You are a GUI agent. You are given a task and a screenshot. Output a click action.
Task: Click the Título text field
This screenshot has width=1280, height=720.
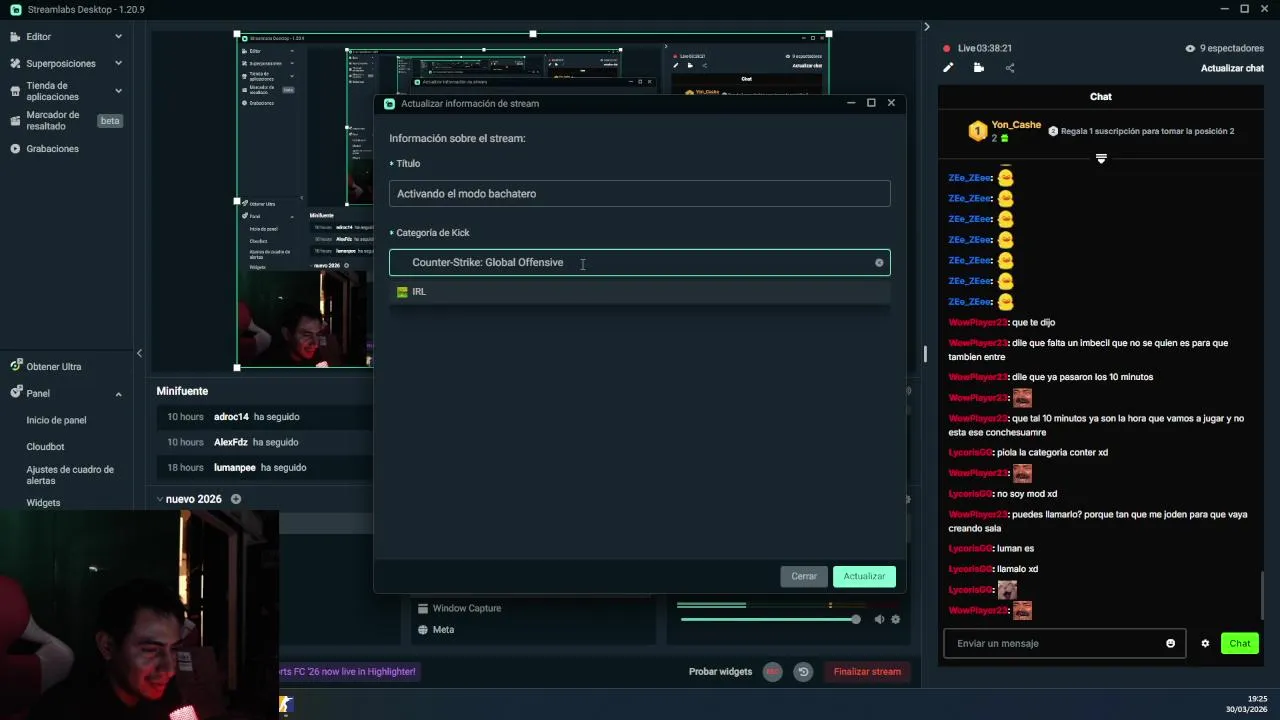[x=639, y=194]
